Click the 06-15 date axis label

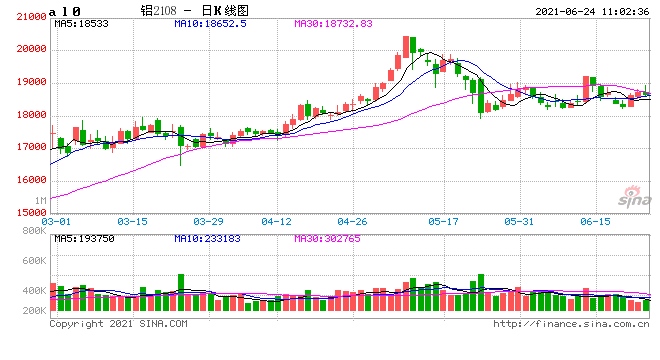coord(595,221)
